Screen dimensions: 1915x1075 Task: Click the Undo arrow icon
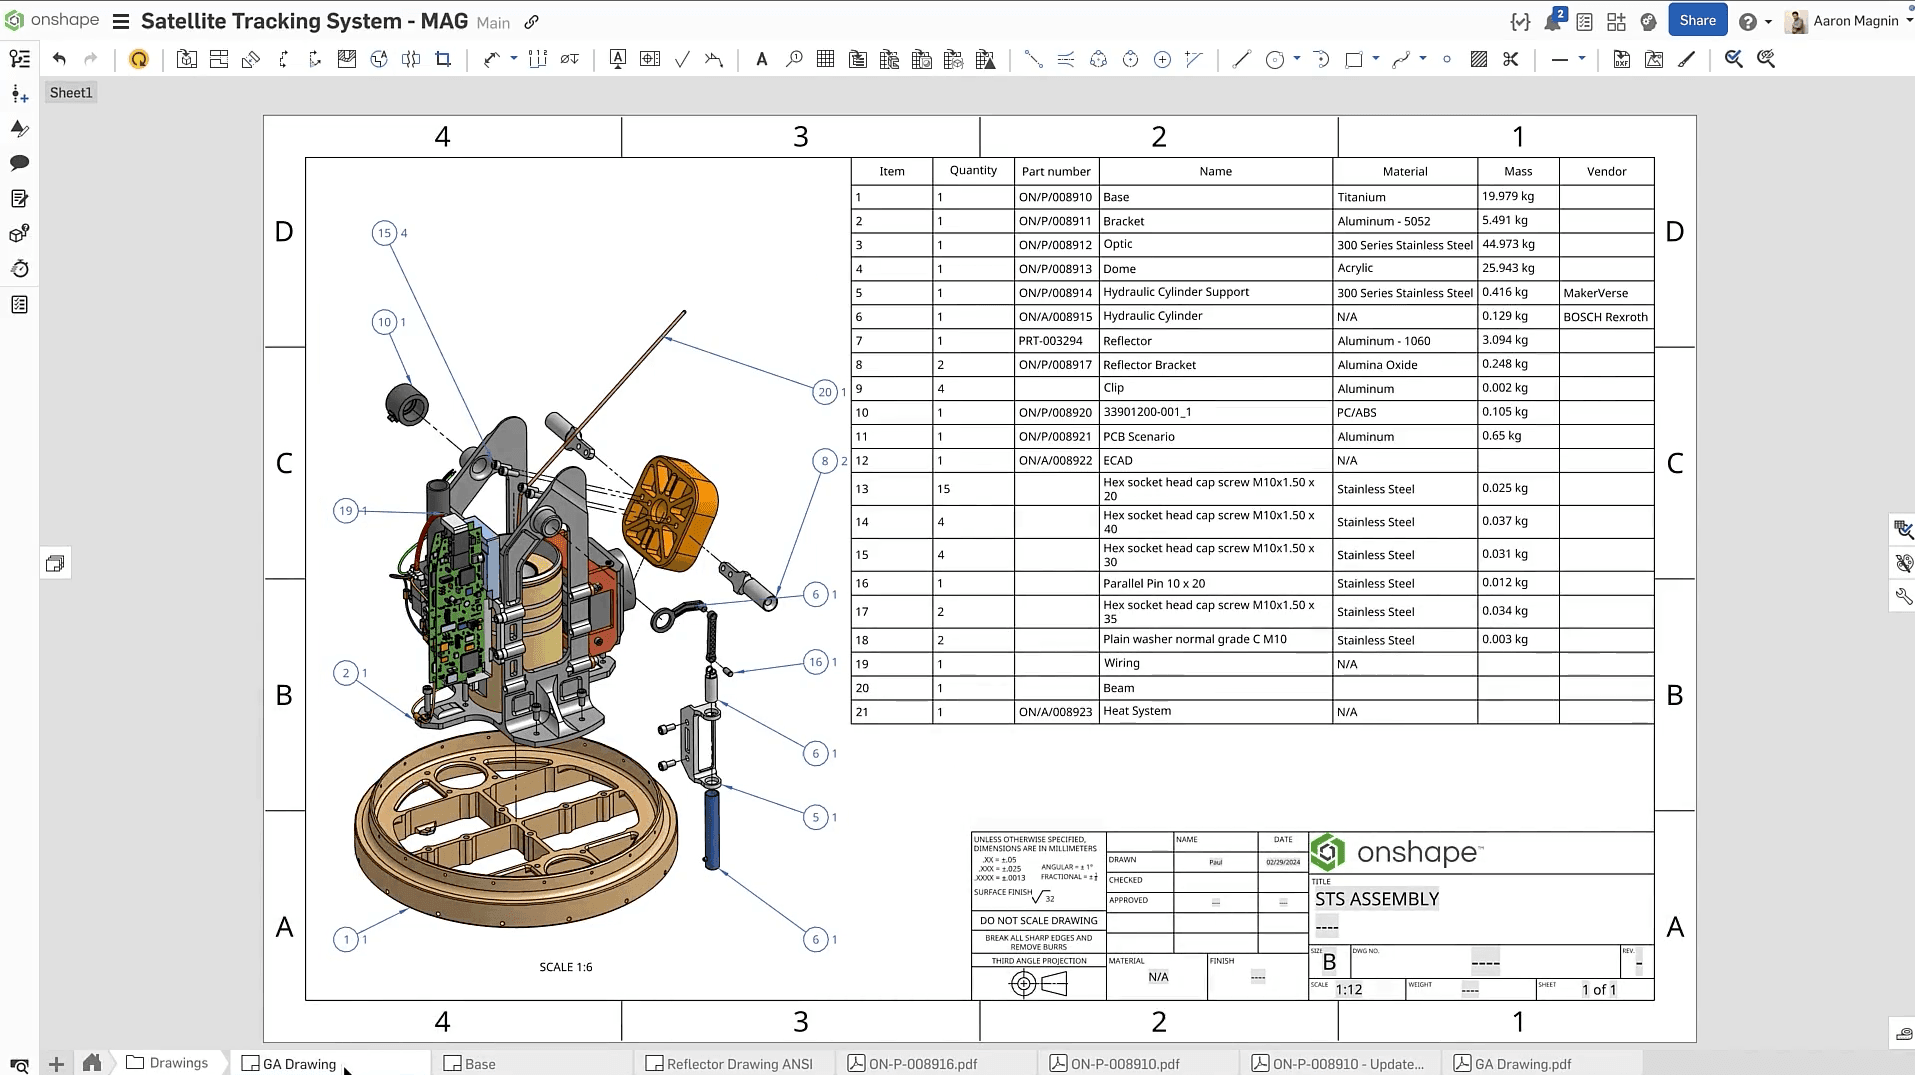click(59, 59)
